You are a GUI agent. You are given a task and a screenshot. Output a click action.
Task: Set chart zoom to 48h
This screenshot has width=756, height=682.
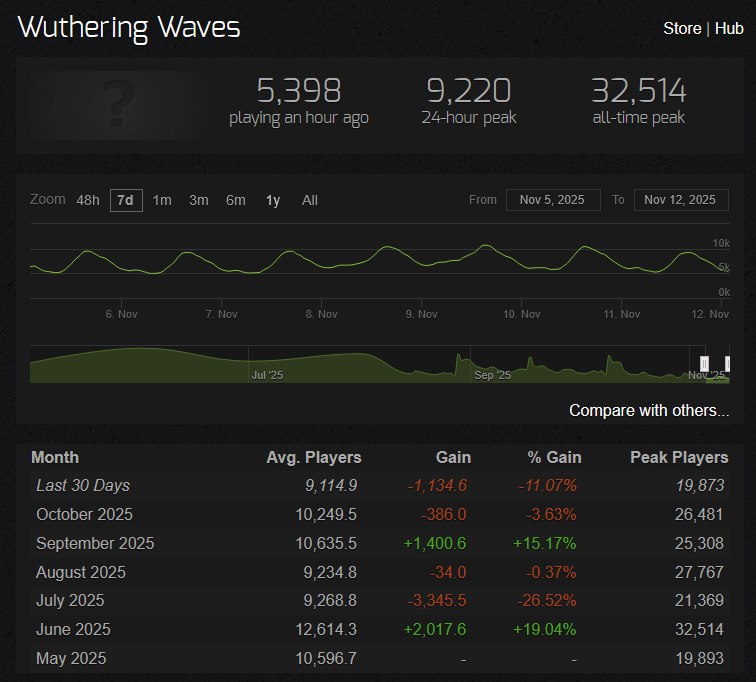click(88, 200)
